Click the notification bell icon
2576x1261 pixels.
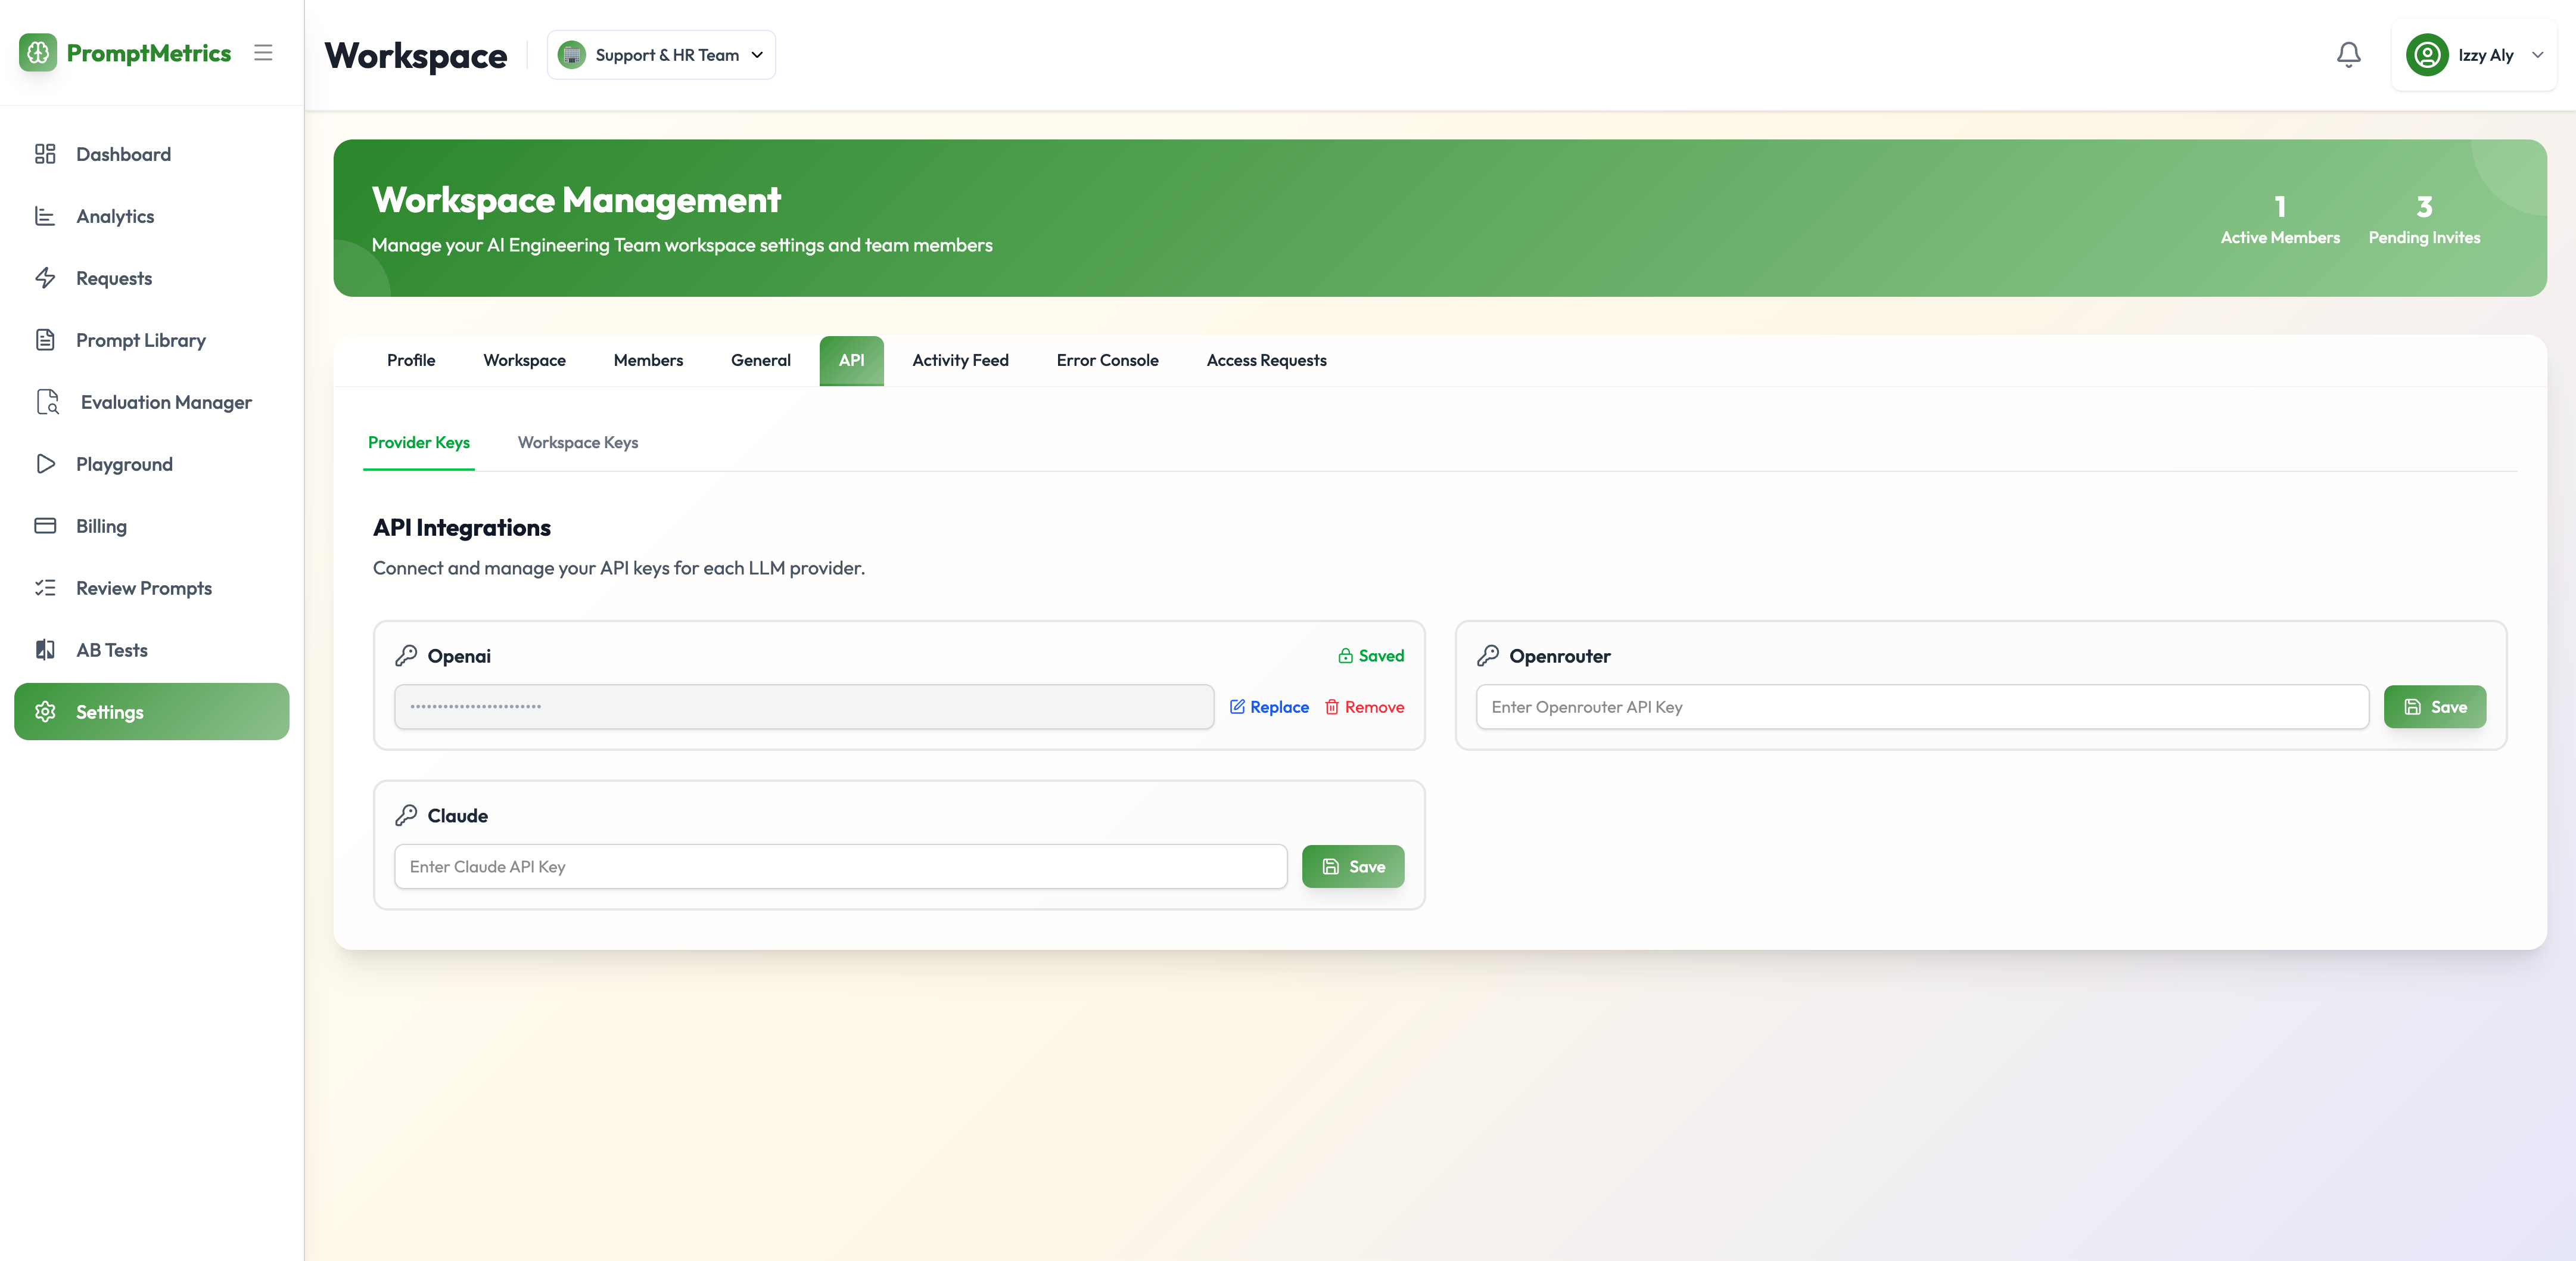point(2348,55)
